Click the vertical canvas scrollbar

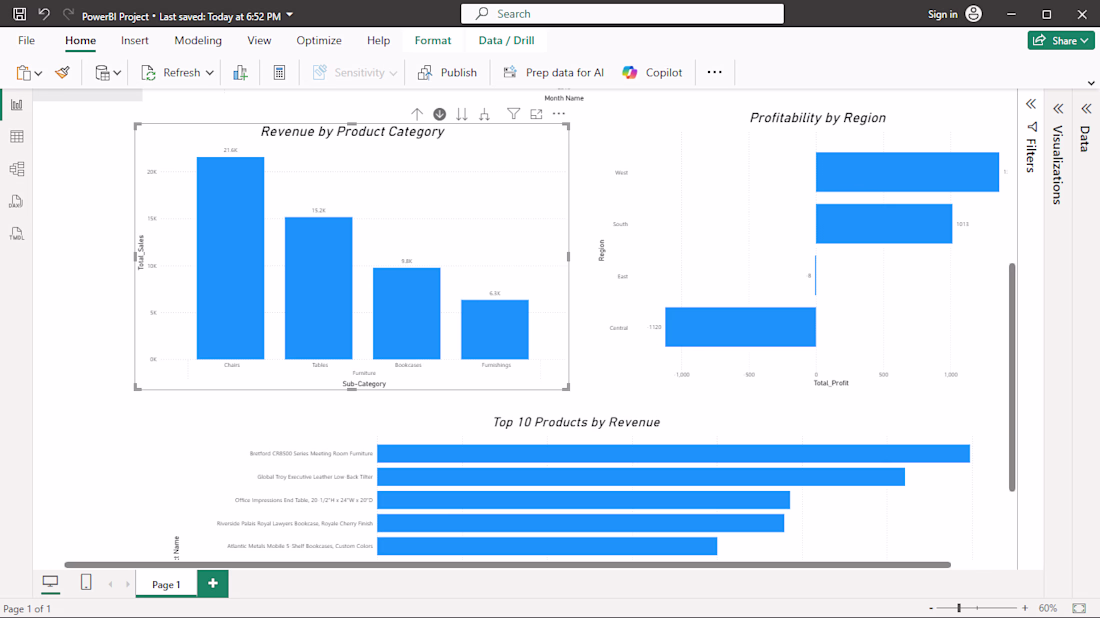tap(1012, 377)
